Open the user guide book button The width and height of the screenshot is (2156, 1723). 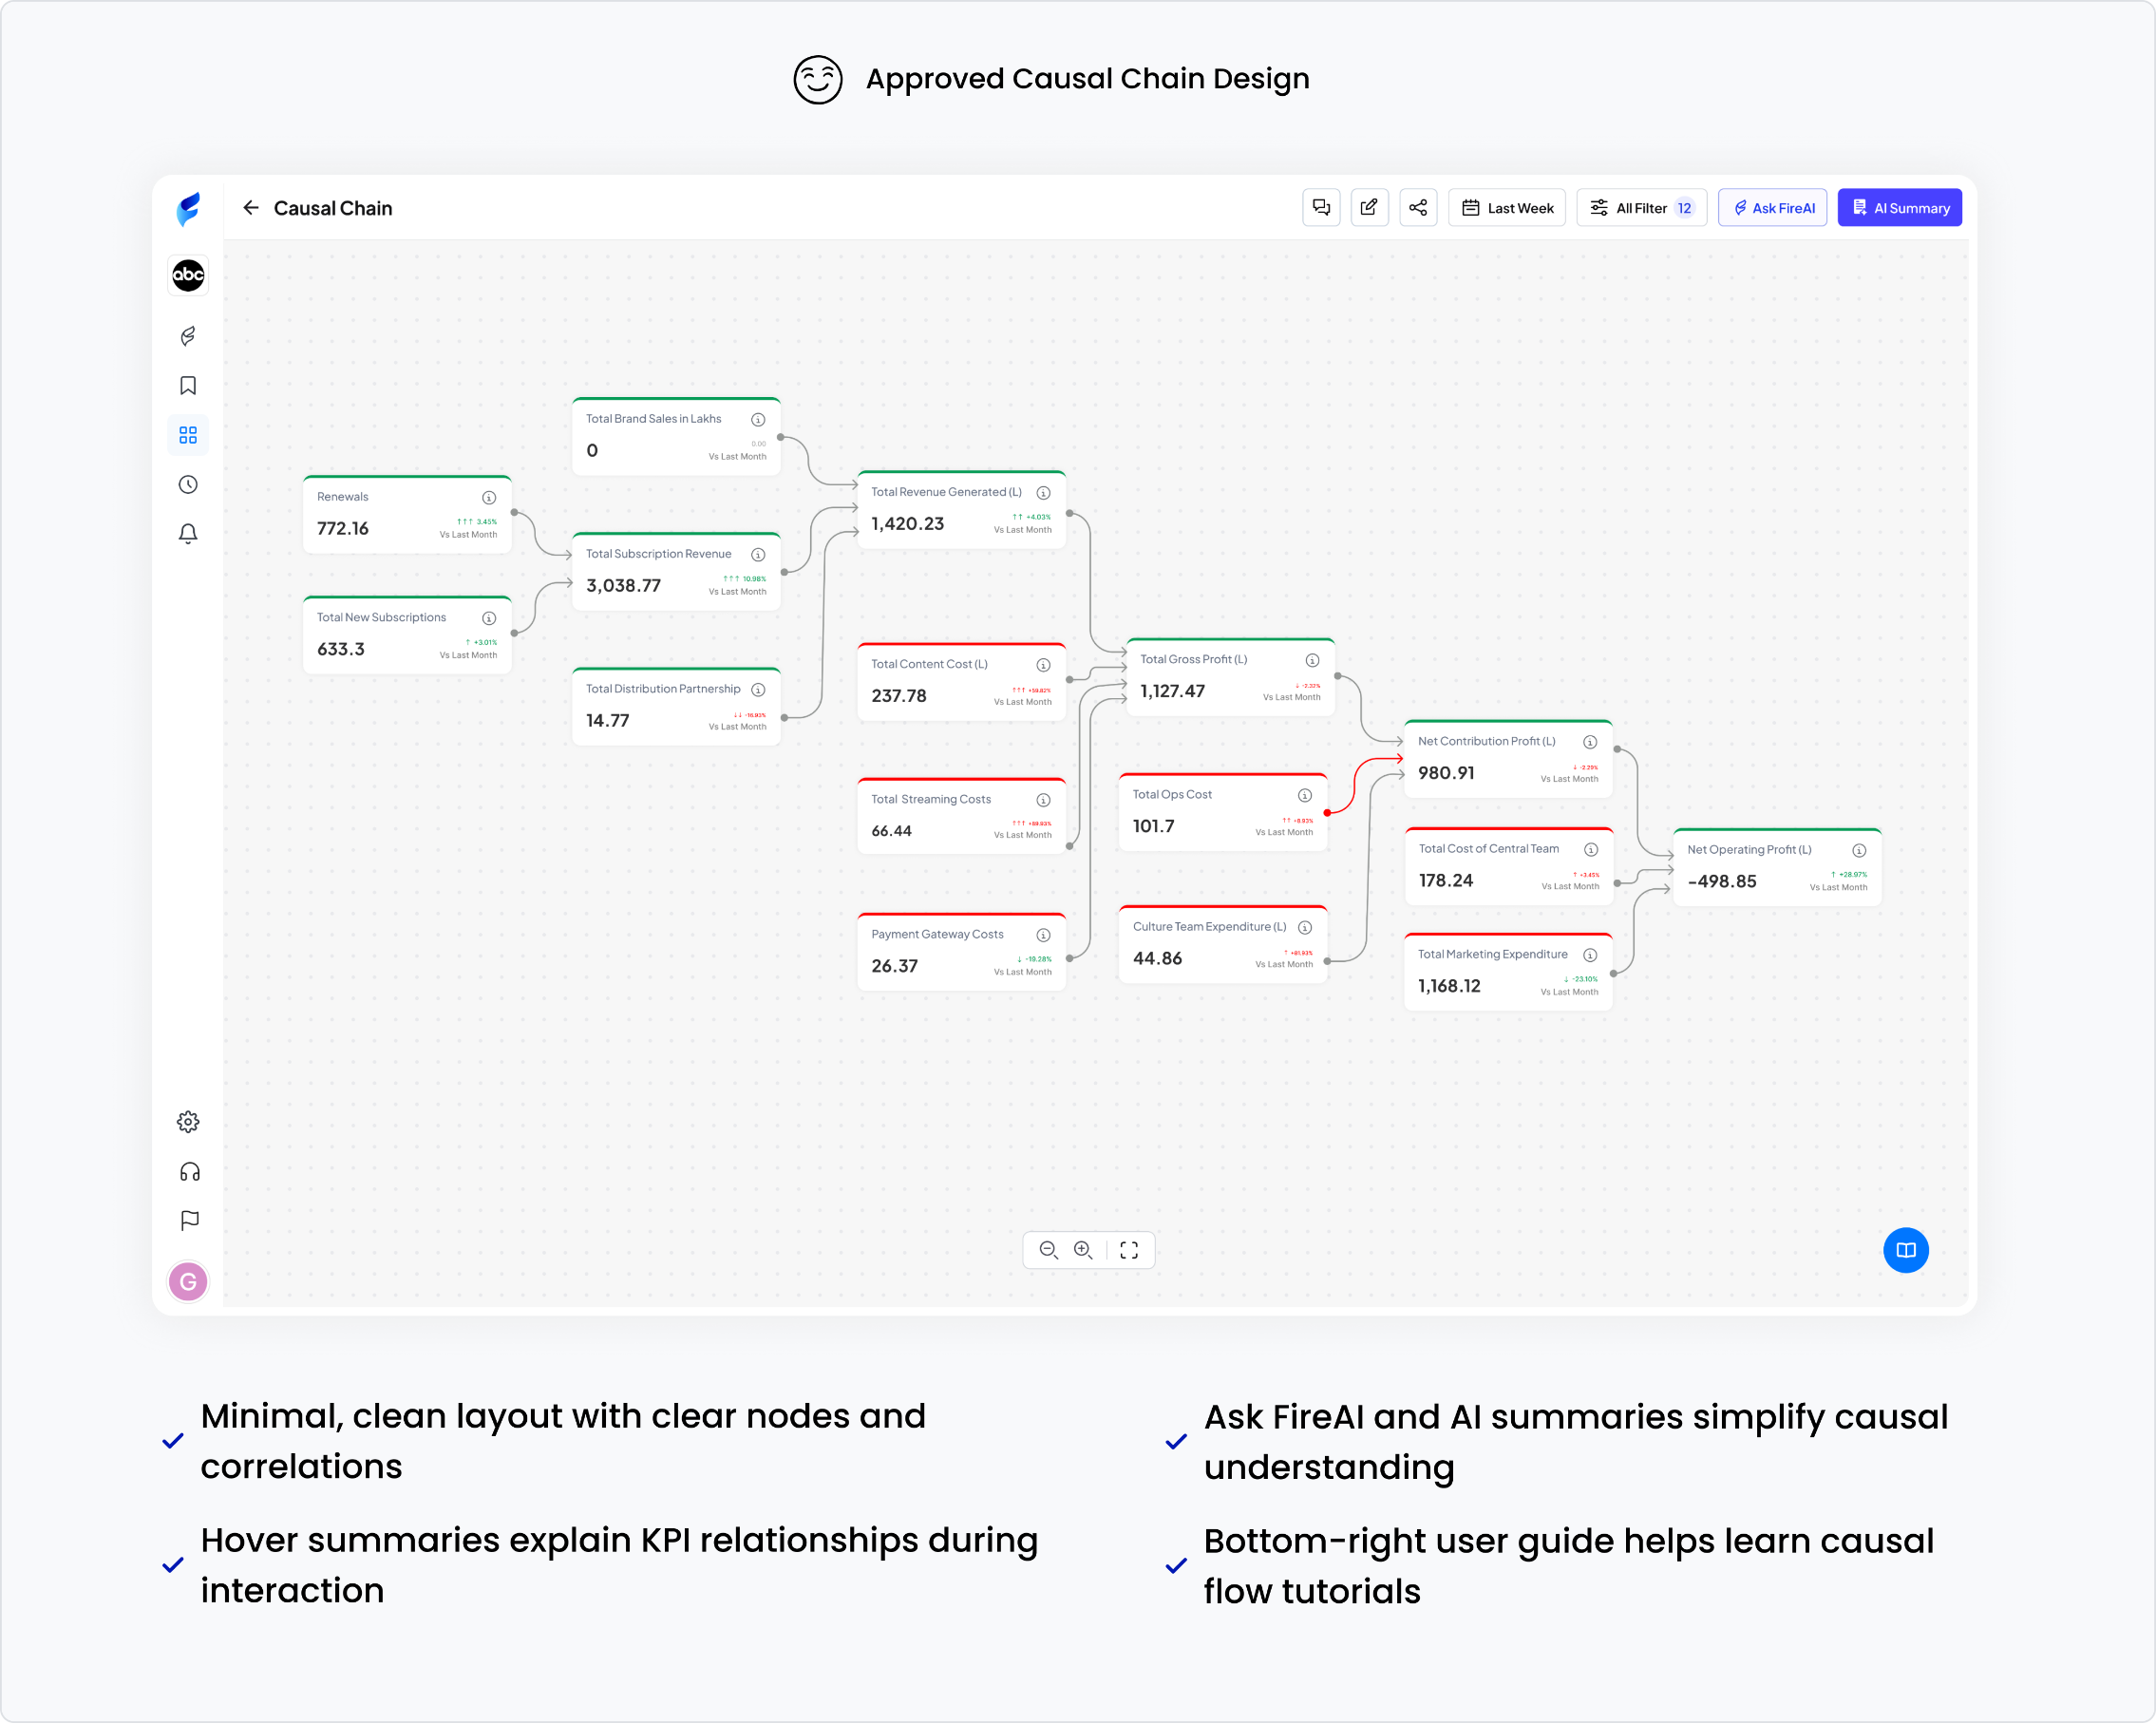point(1906,1250)
